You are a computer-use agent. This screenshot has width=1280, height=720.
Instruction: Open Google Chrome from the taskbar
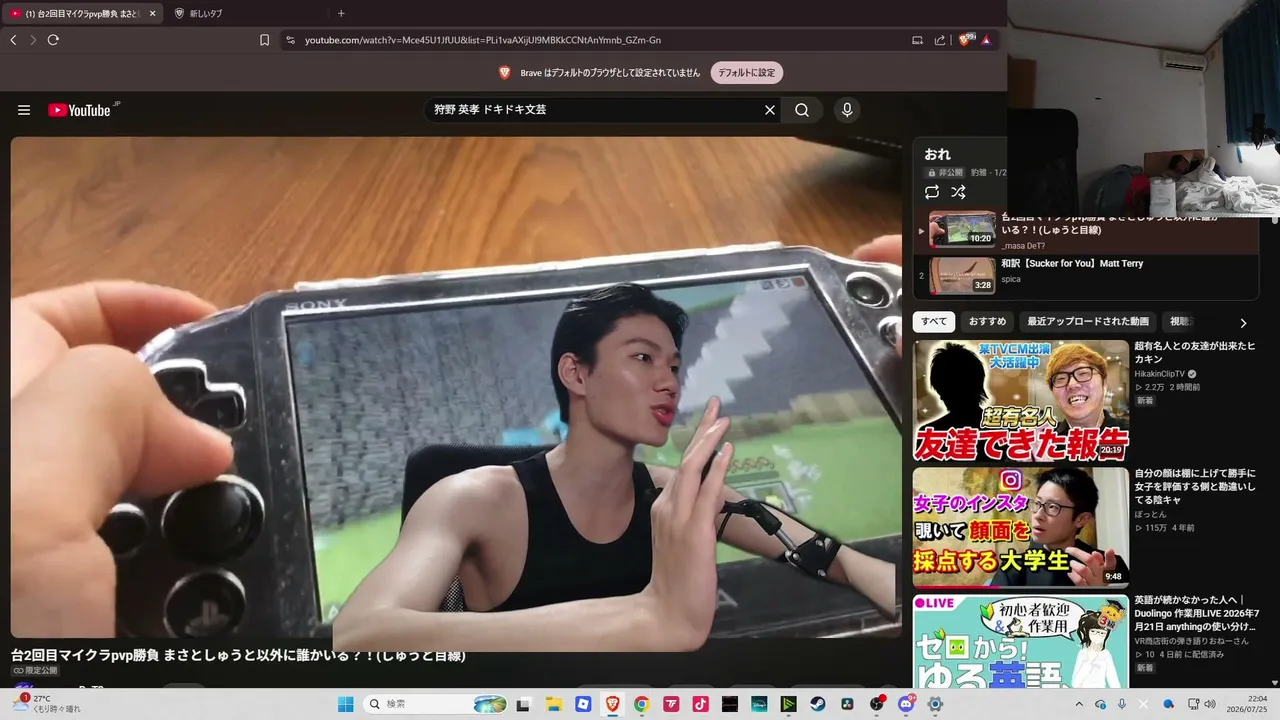tap(642, 704)
